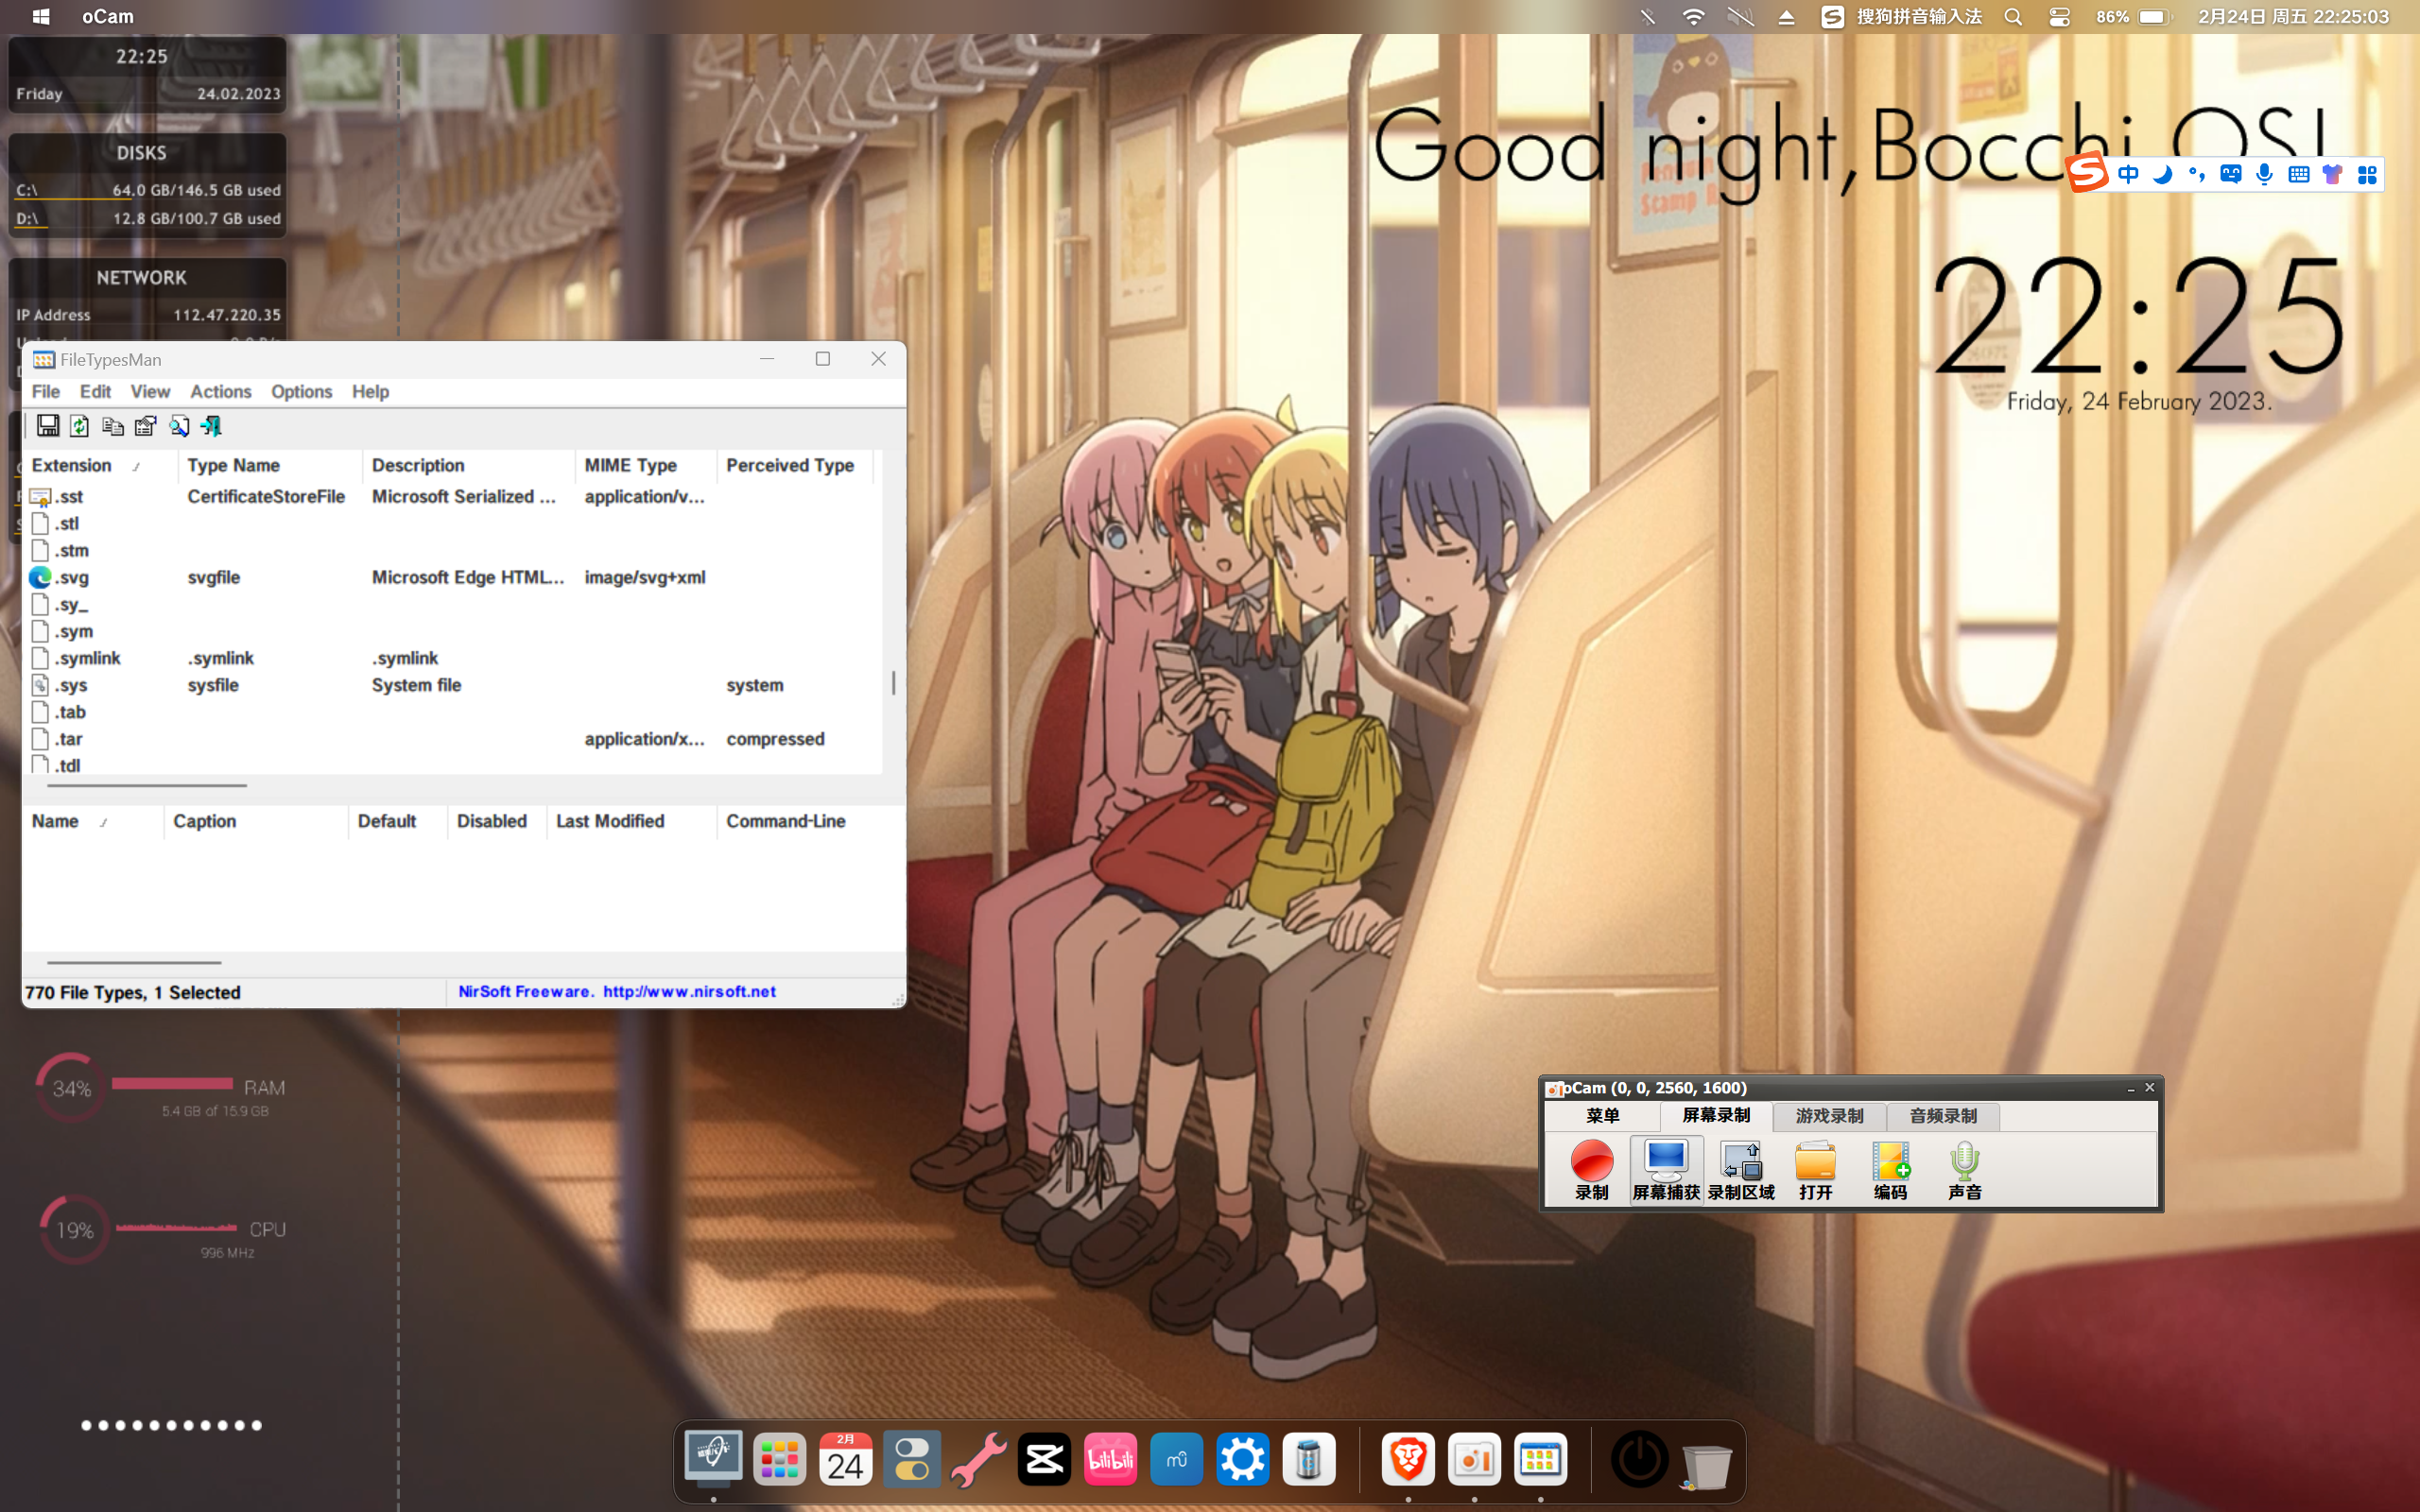Click the 录制区域 record region icon
2420x1512 pixels.
pos(1741,1170)
